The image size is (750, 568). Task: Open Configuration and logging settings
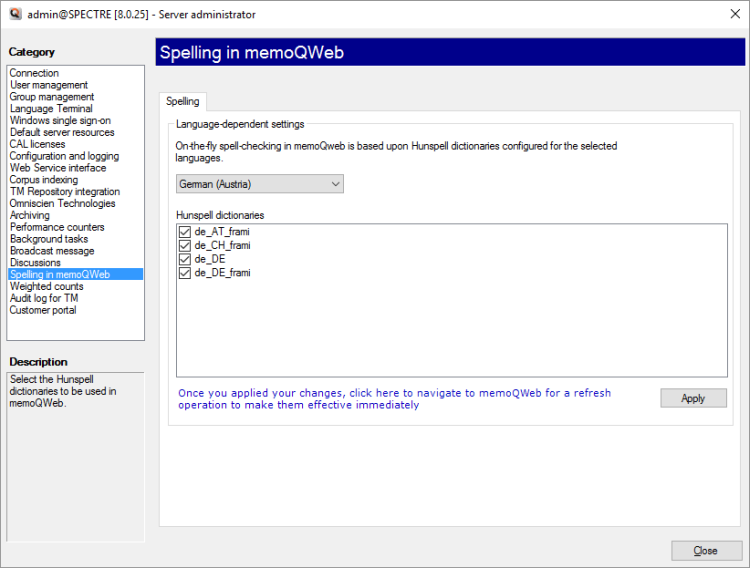pyautogui.click(x=64, y=156)
